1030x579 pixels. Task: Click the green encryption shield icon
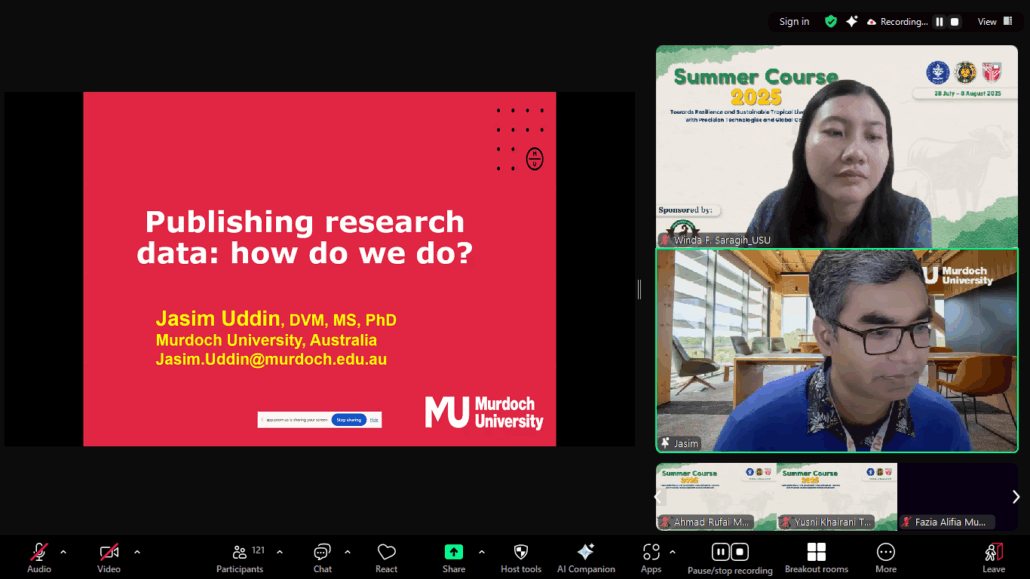coord(830,21)
